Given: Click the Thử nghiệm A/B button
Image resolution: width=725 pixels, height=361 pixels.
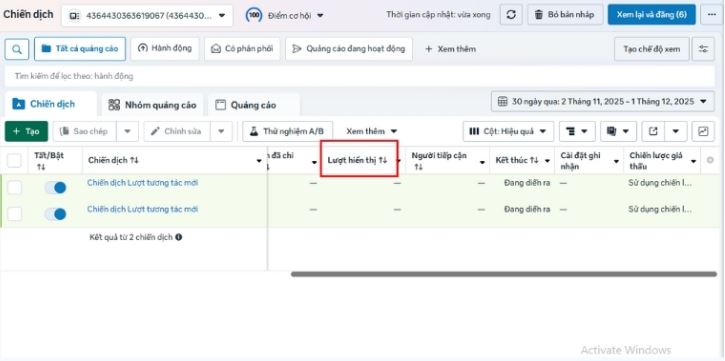Looking at the screenshot, I should (x=287, y=131).
